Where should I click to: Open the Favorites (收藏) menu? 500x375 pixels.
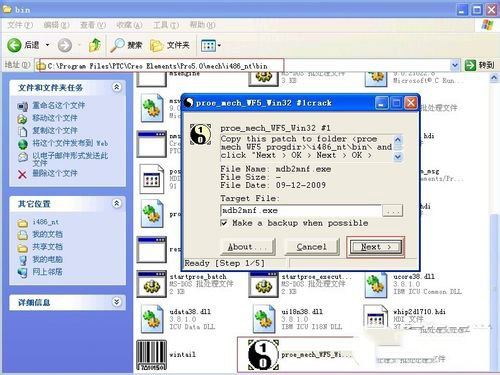click(x=129, y=25)
